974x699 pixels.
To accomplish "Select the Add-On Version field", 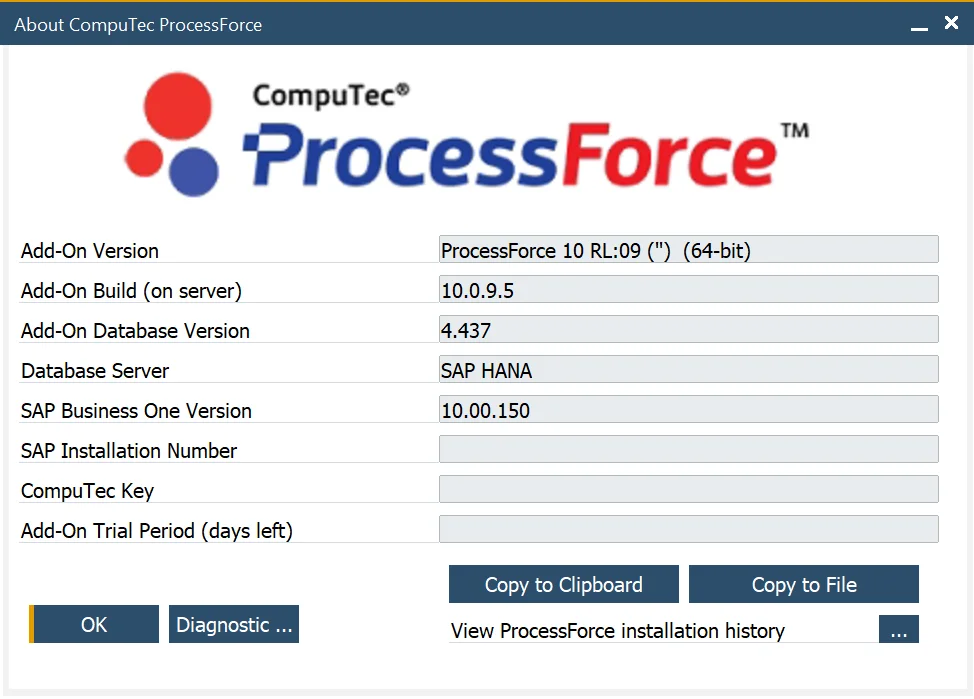I will [688, 249].
